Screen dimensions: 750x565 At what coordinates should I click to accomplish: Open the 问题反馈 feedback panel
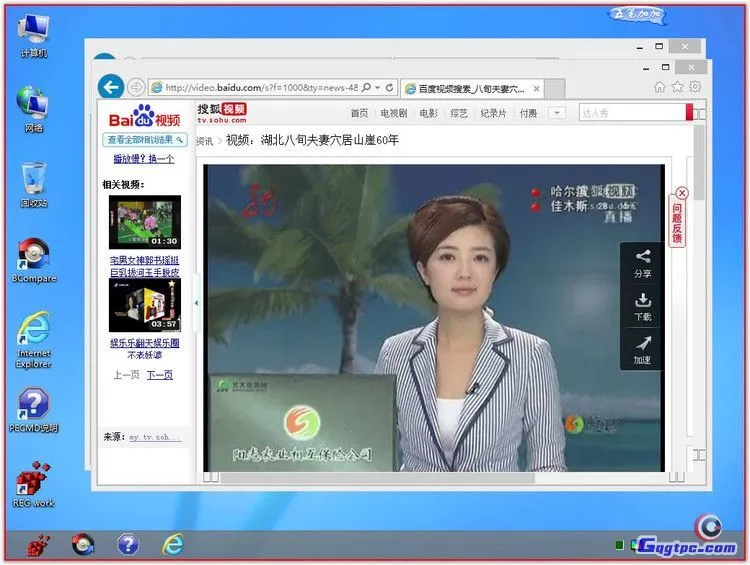[x=677, y=223]
